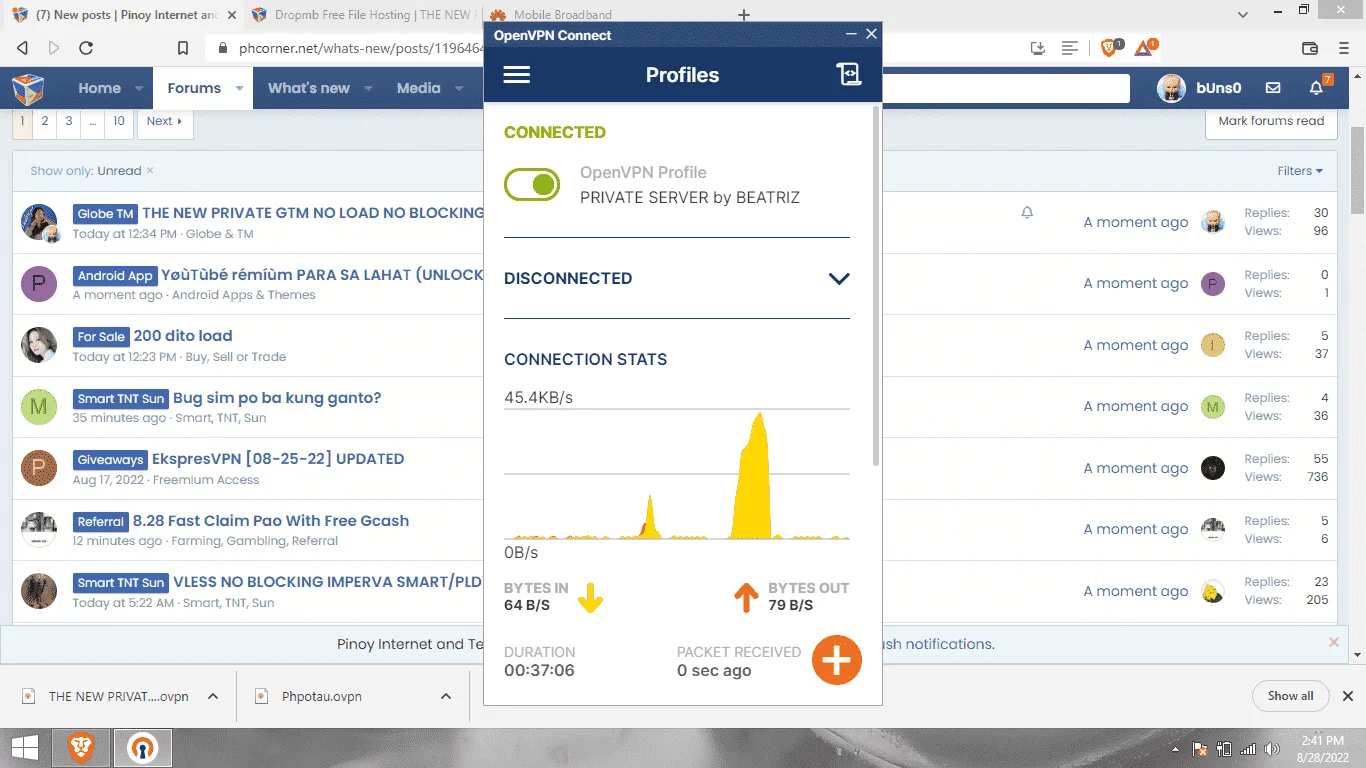Screen dimensions: 1366x768
Task: Click the DURATION 00:37:06 value
Action: (x=539, y=671)
